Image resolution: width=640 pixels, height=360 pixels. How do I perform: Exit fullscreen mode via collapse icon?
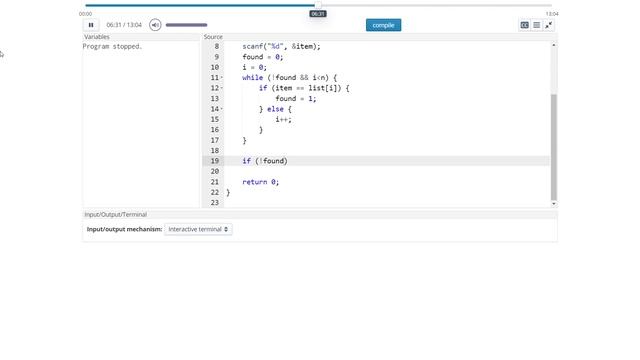click(549, 25)
